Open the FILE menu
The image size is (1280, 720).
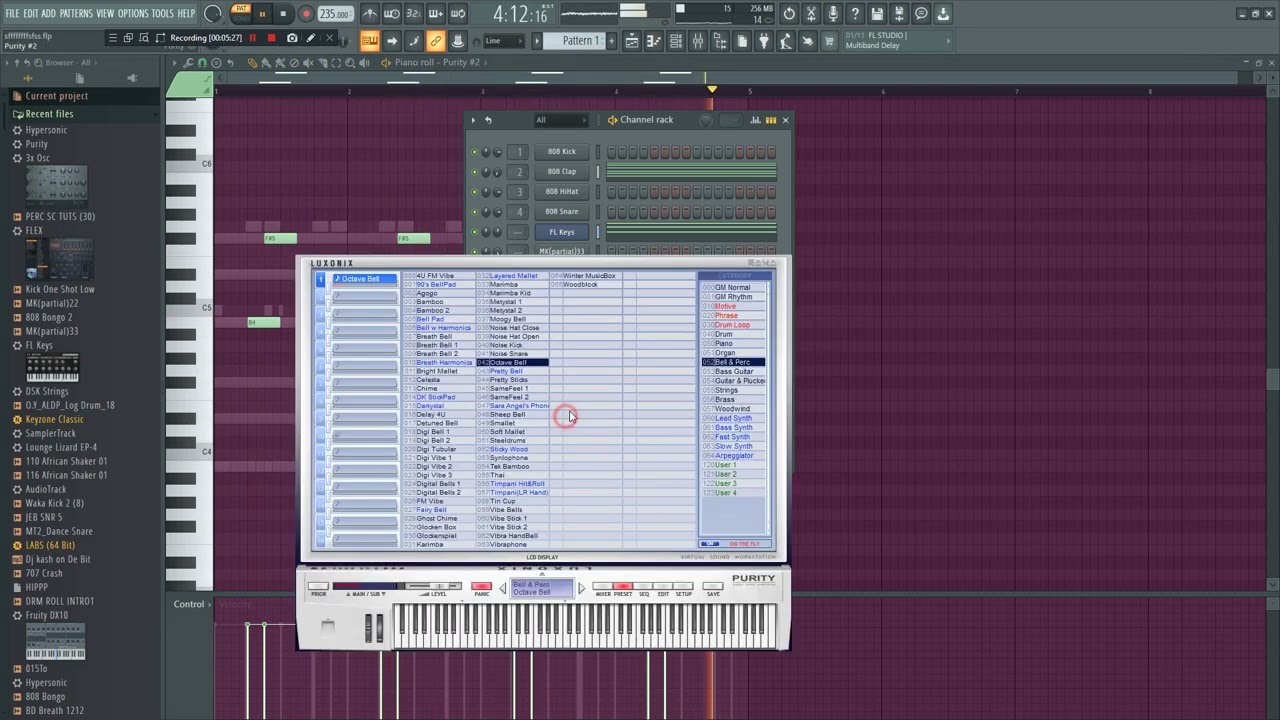pos(12,13)
